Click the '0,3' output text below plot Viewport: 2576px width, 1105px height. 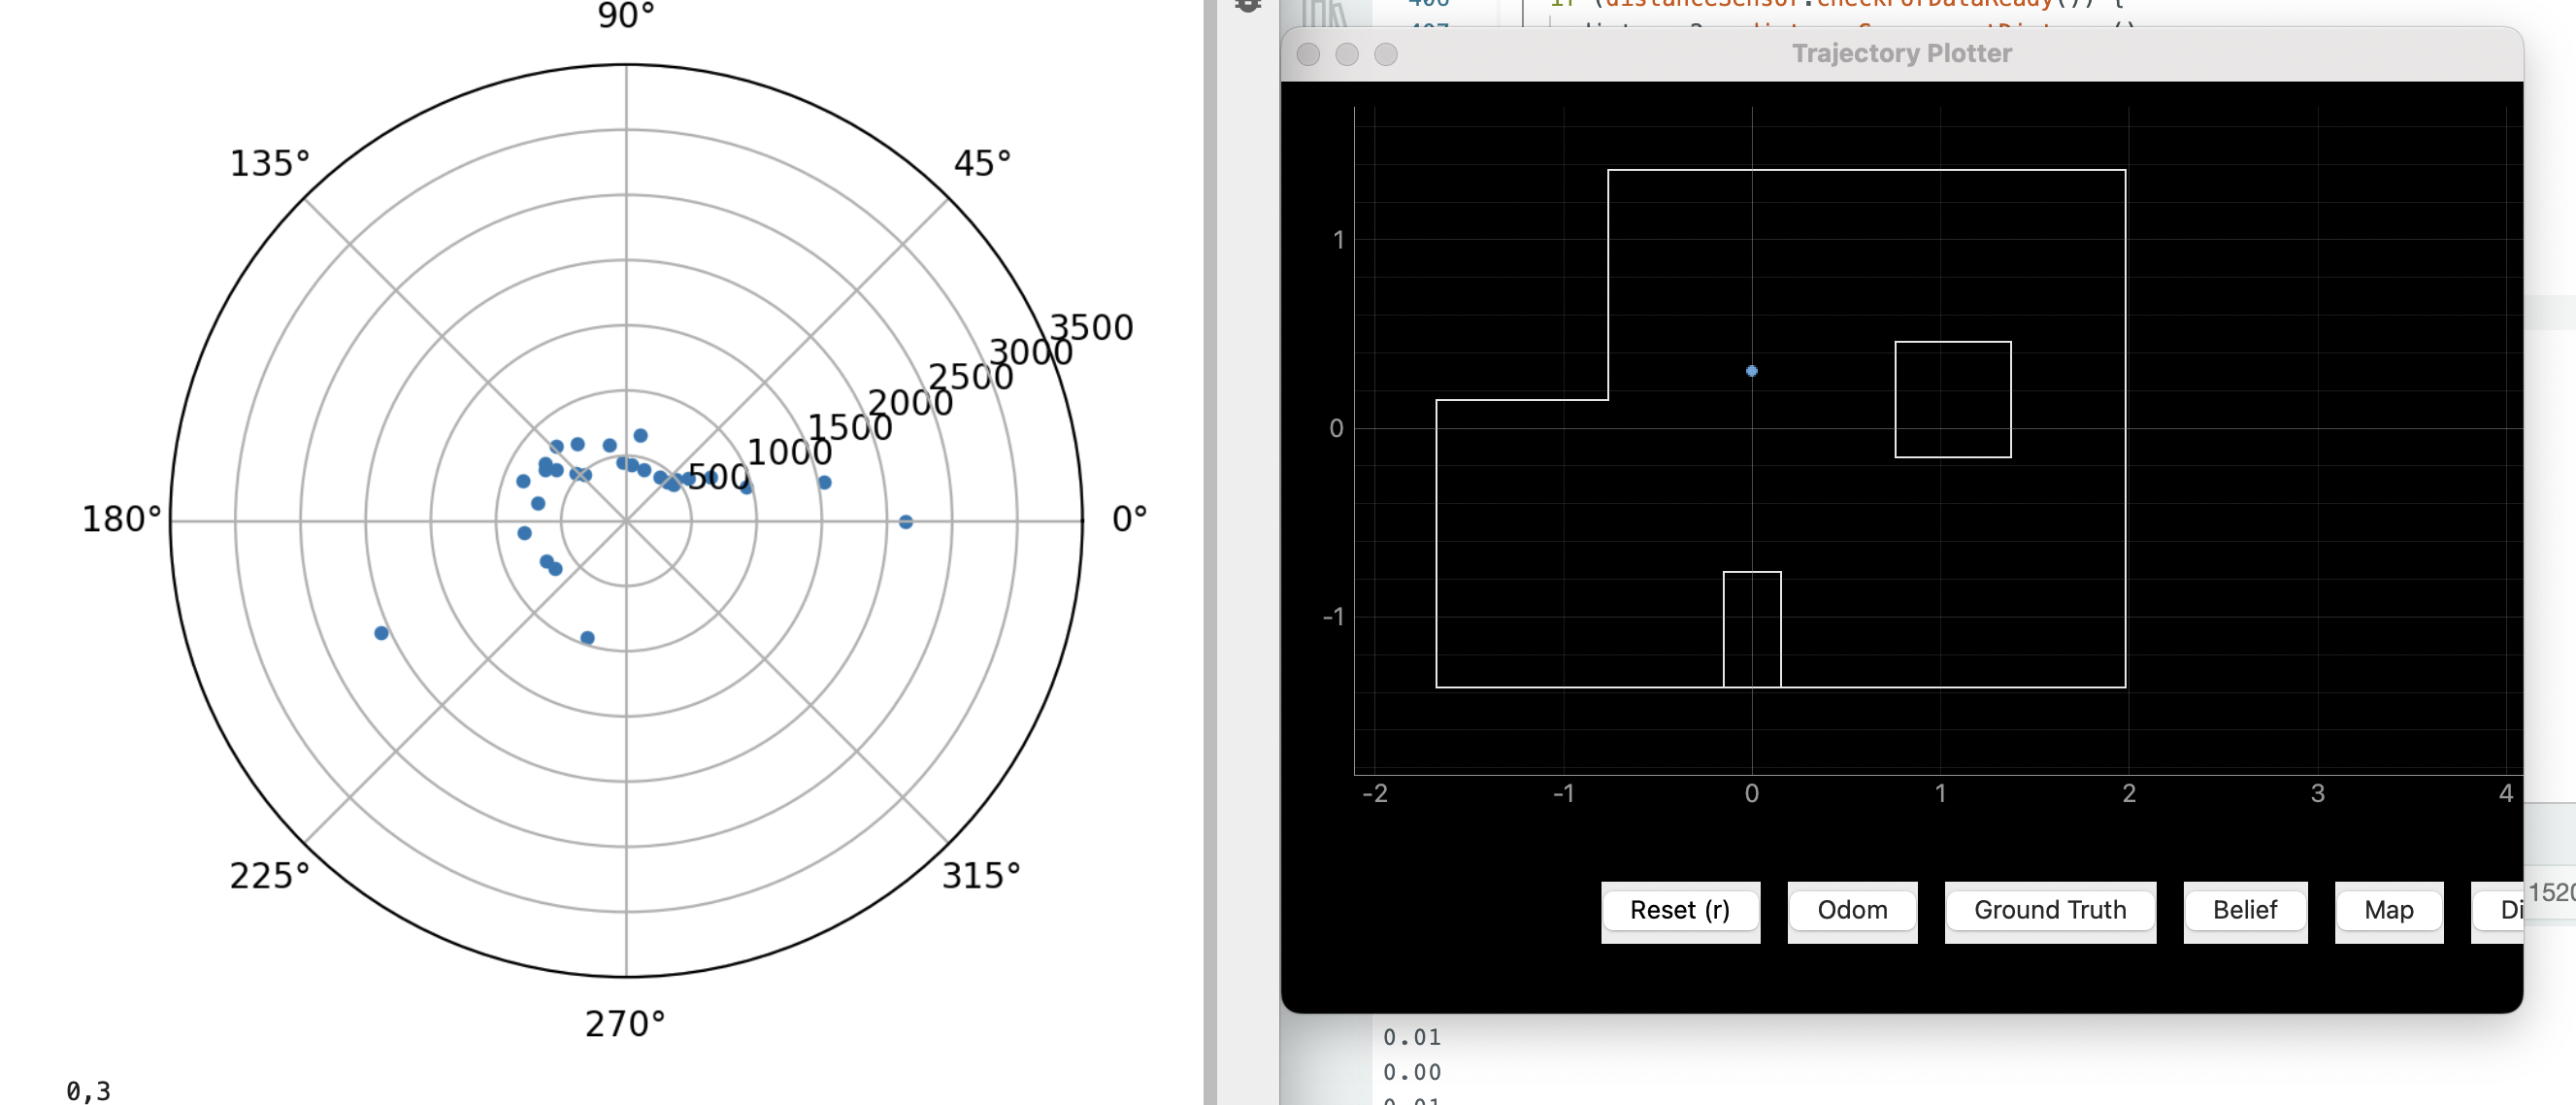(88, 1090)
